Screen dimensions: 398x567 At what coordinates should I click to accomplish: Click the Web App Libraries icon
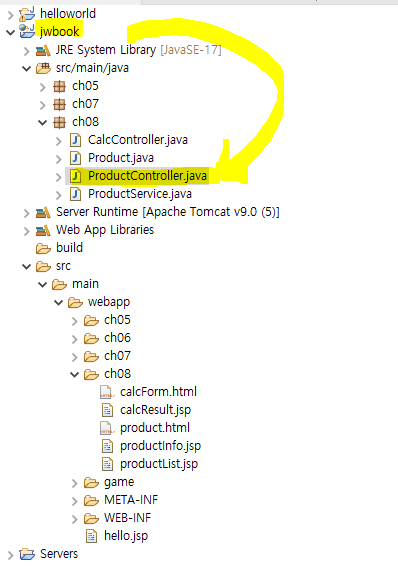click(43, 230)
